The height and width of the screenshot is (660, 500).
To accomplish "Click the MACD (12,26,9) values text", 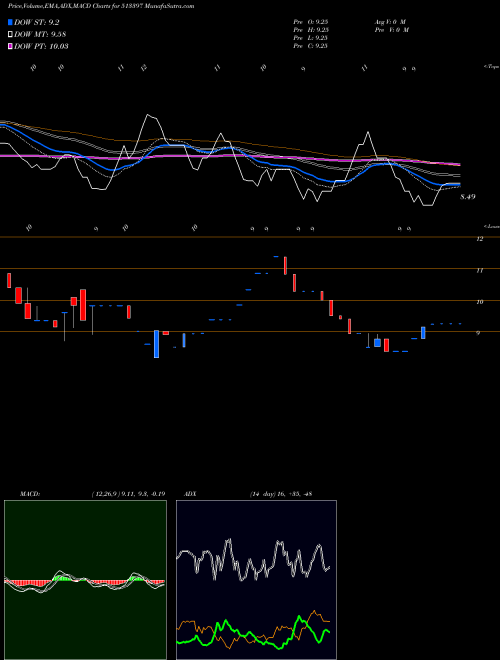I will pos(128,494).
